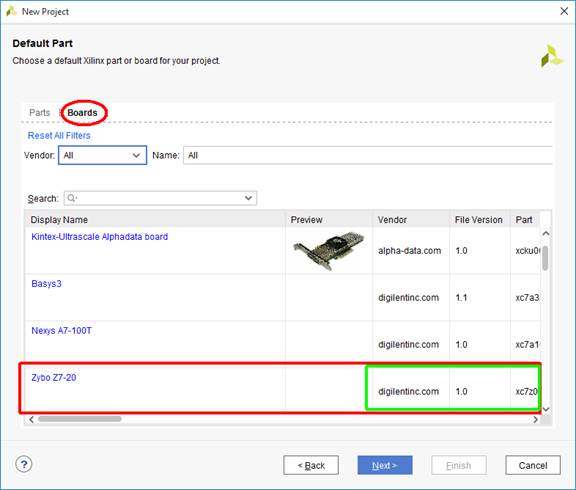Sort by Vendor column header
Image resolution: width=576 pixels, height=490 pixels.
(411, 220)
